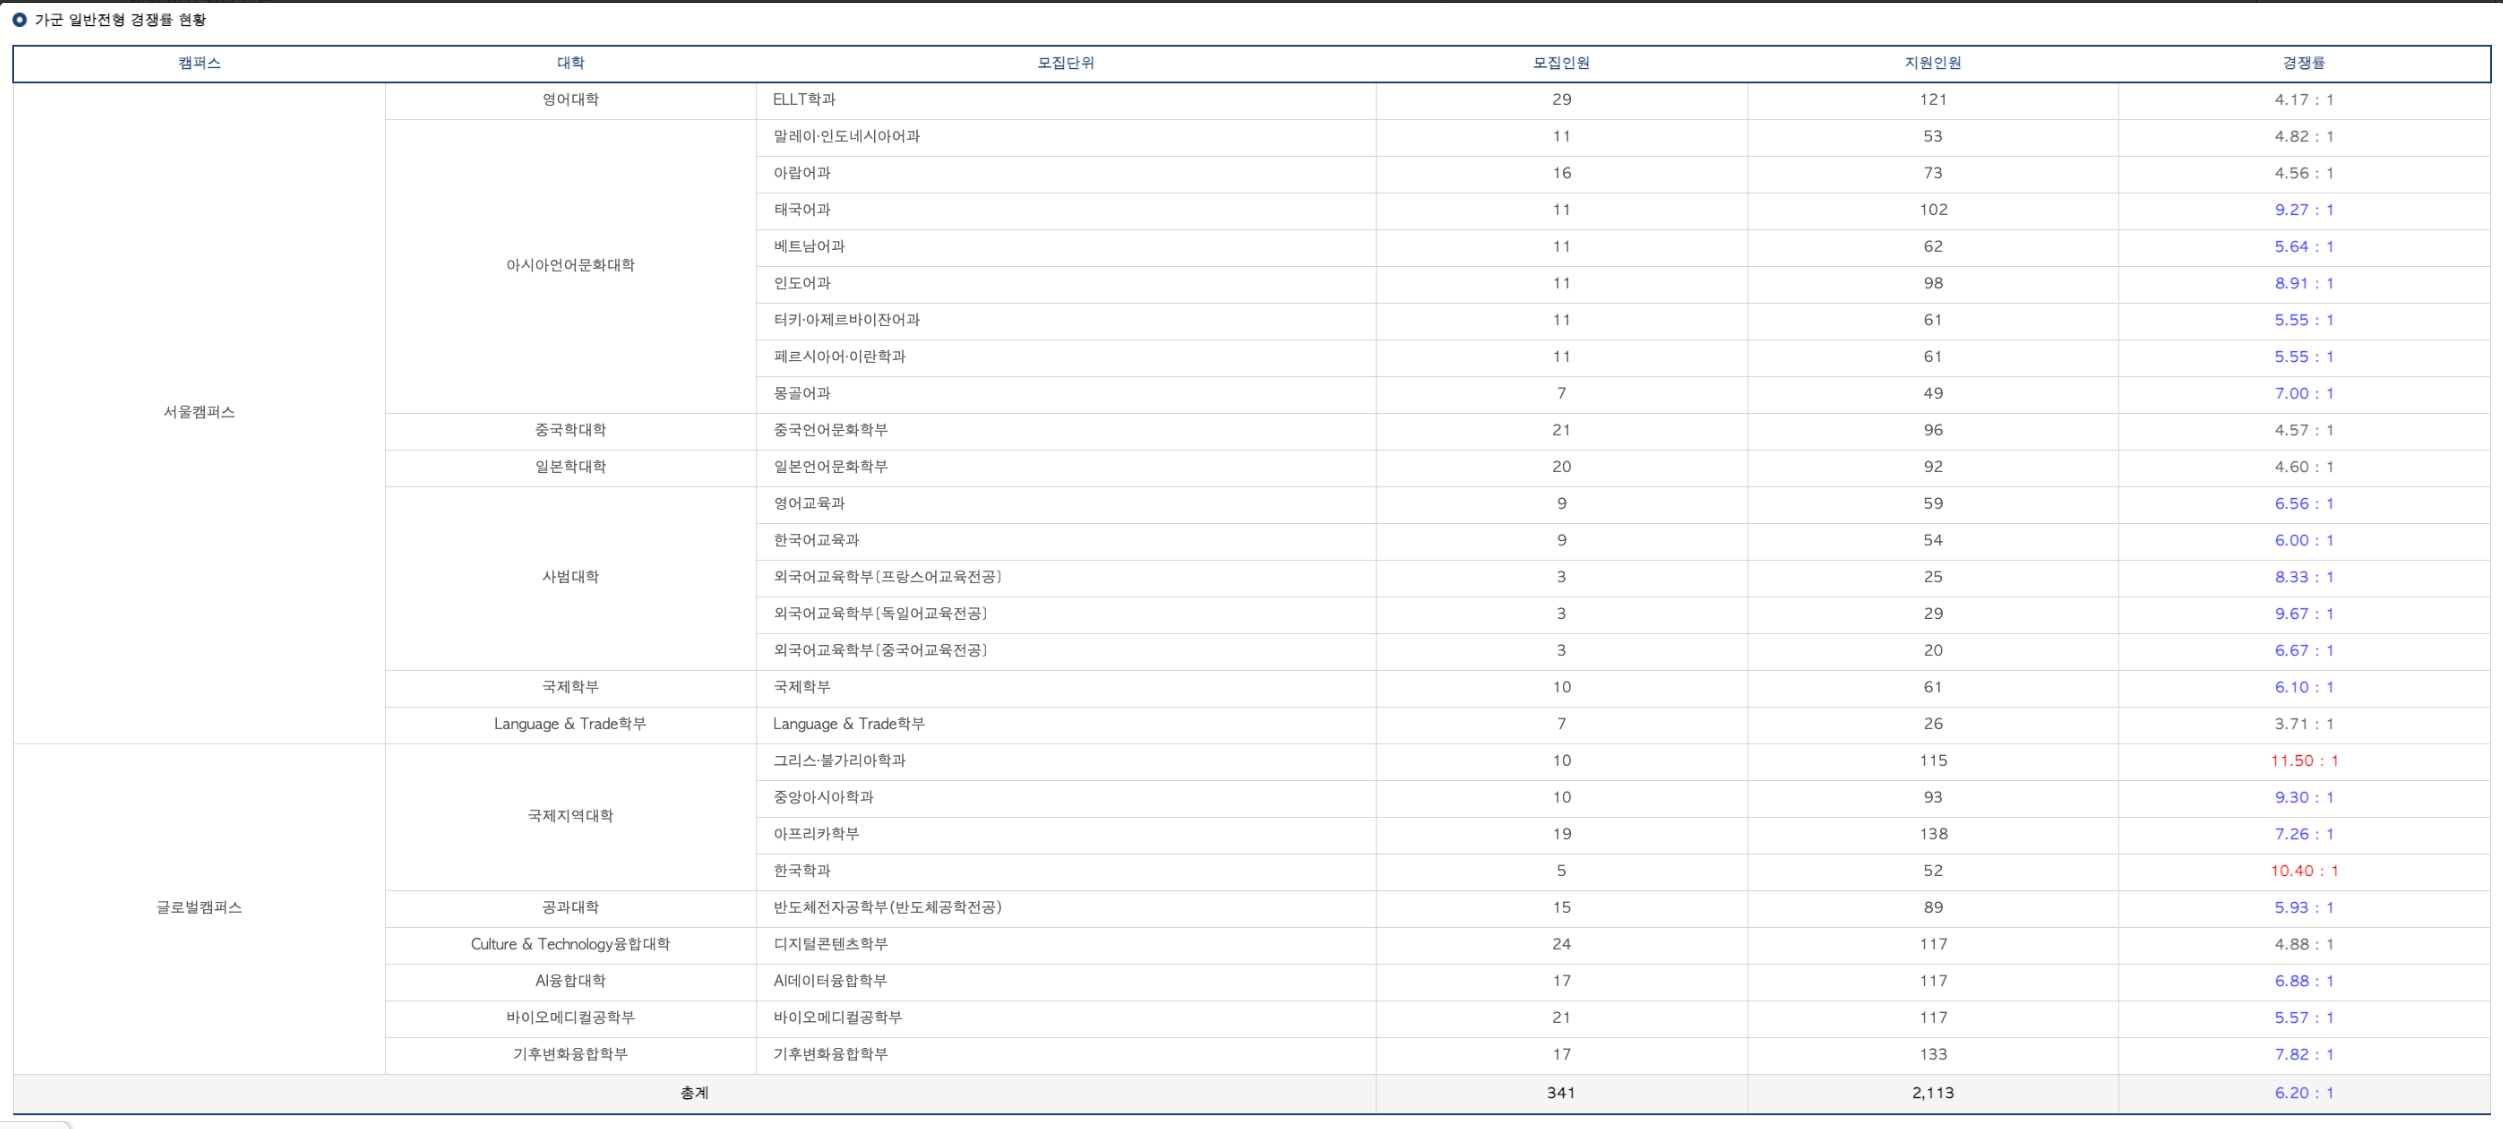
Task: Click the overall ratio 6.20 : 1
Action: tap(2303, 1093)
